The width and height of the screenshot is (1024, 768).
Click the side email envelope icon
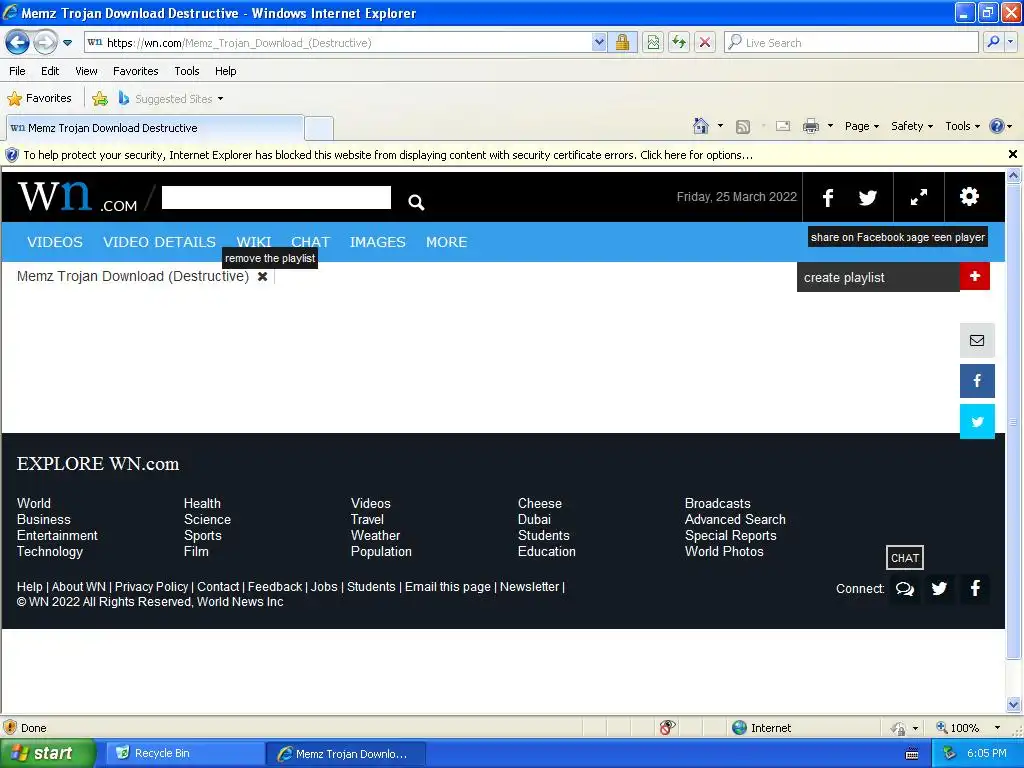click(977, 340)
